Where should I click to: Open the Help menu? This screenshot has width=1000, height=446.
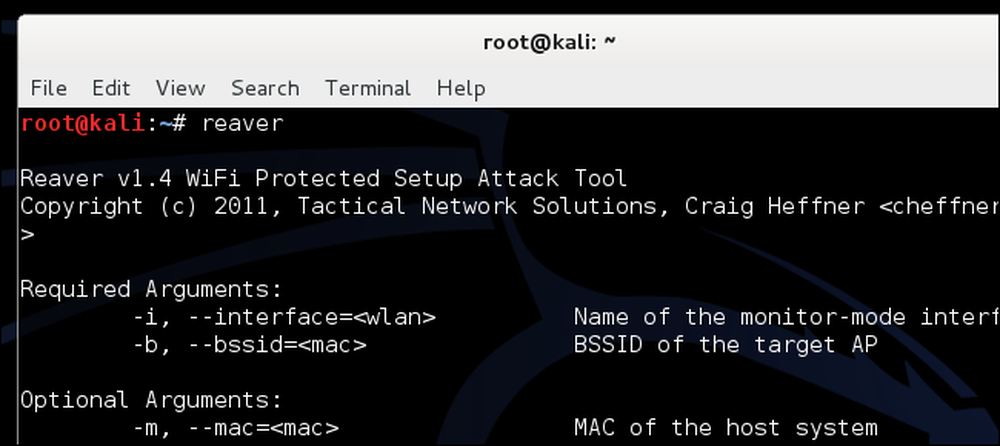[x=461, y=88]
